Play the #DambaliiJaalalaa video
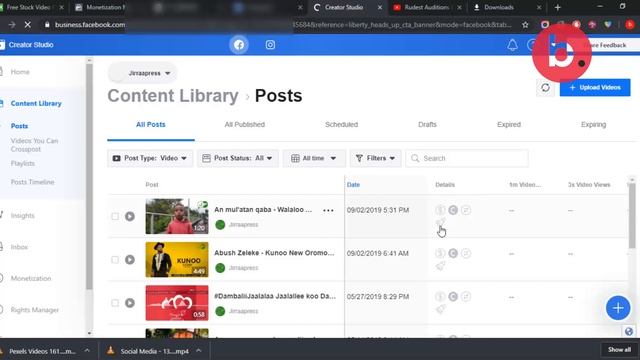 point(130,303)
